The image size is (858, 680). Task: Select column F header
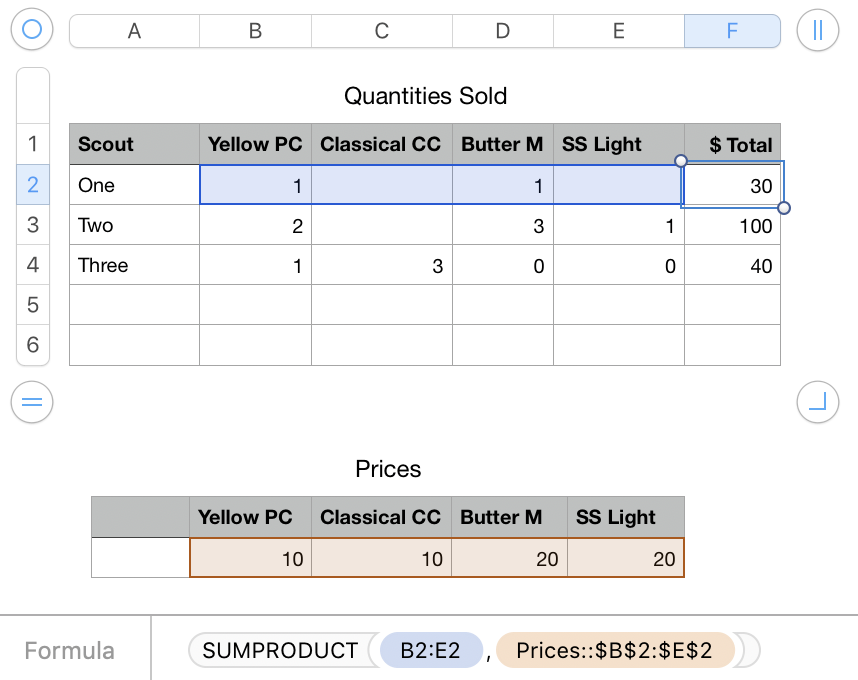click(x=732, y=31)
